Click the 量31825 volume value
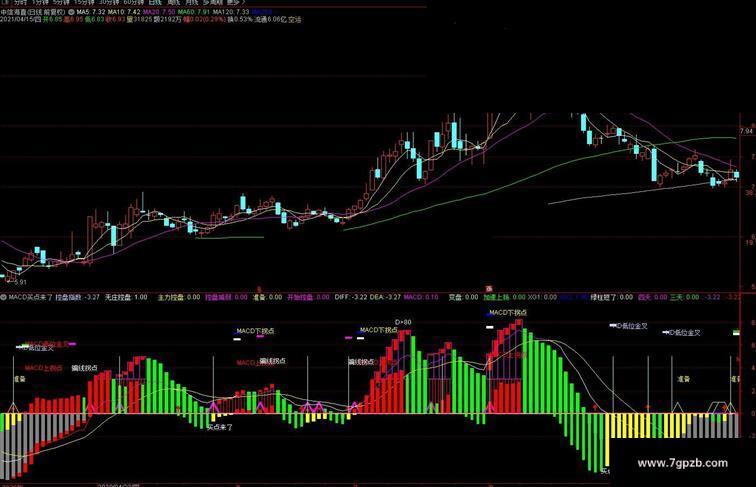The height and width of the screenshot is (487, 756). 139,20
